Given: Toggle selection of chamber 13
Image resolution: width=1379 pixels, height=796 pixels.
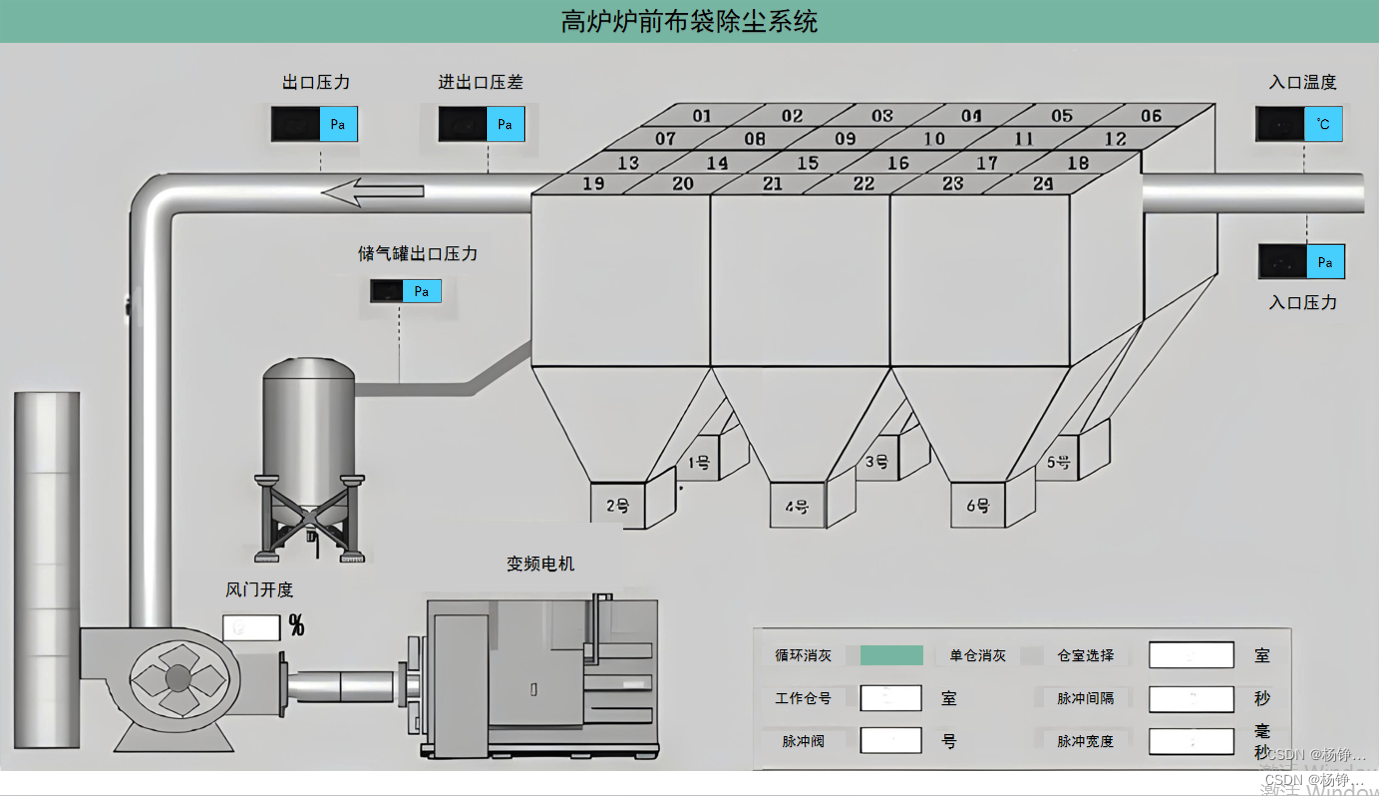Looking at the screenshot, I should (628, 161).
